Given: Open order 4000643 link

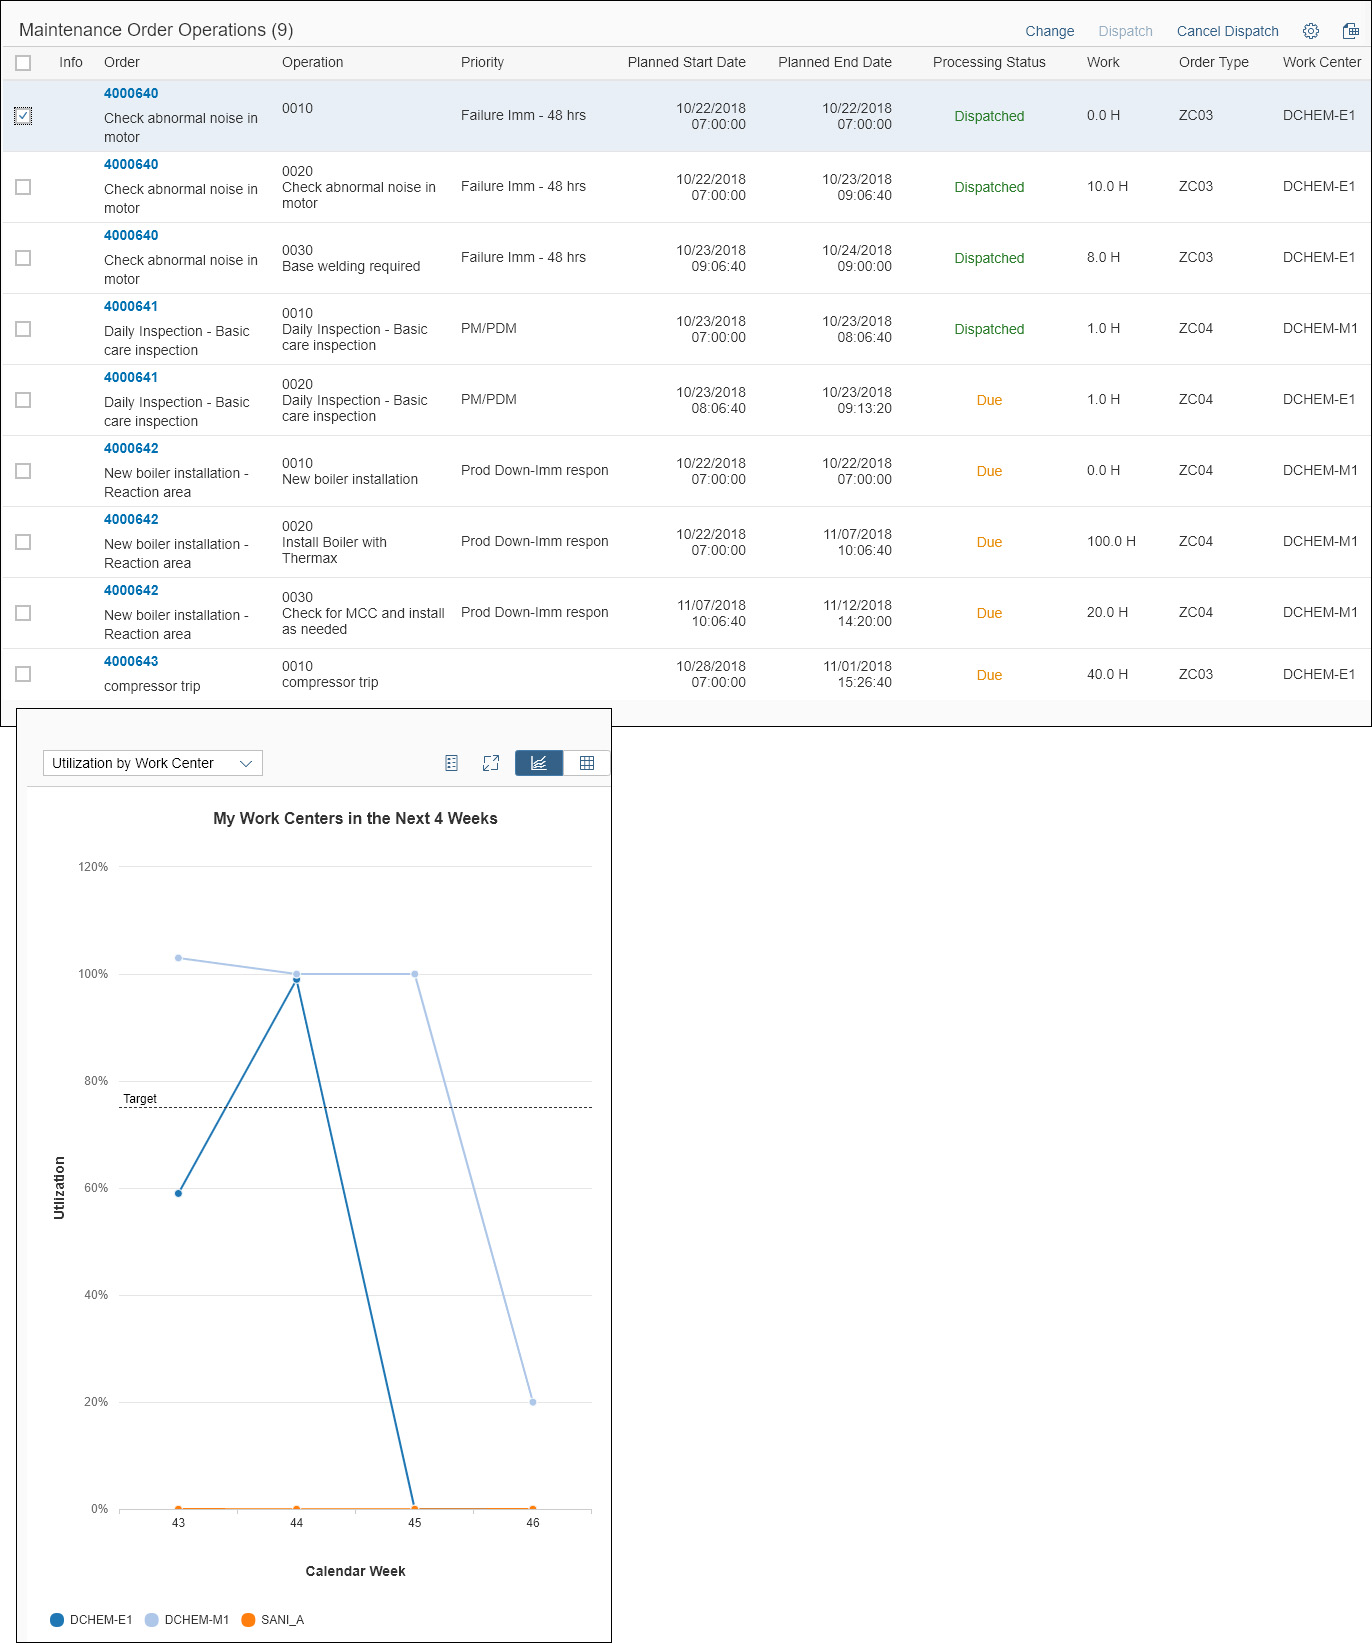Looking at the screenshot, I should point(131,661).
